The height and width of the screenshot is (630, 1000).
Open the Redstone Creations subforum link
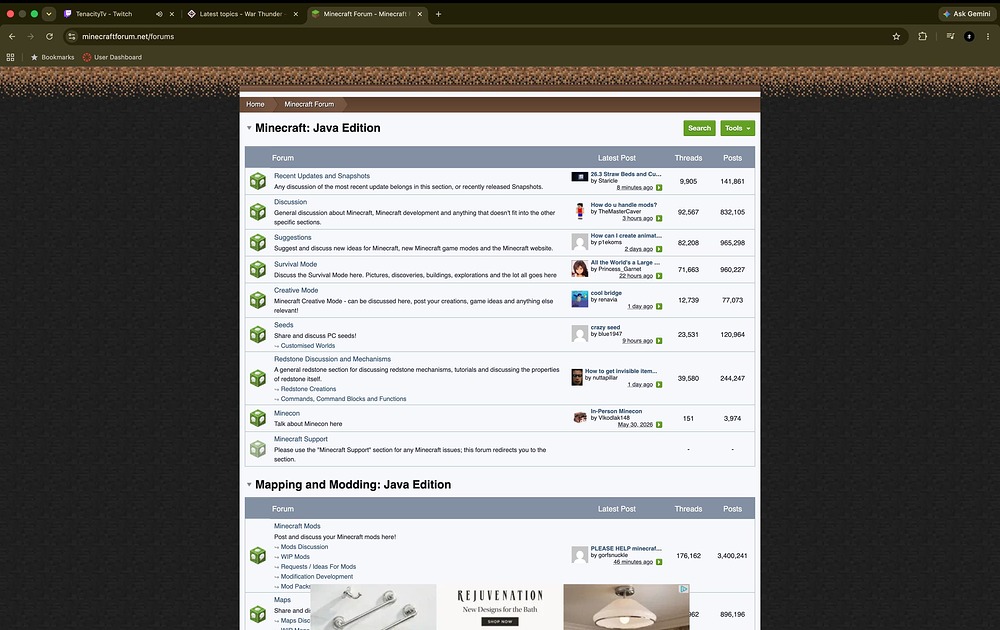[x=309, y=389]
